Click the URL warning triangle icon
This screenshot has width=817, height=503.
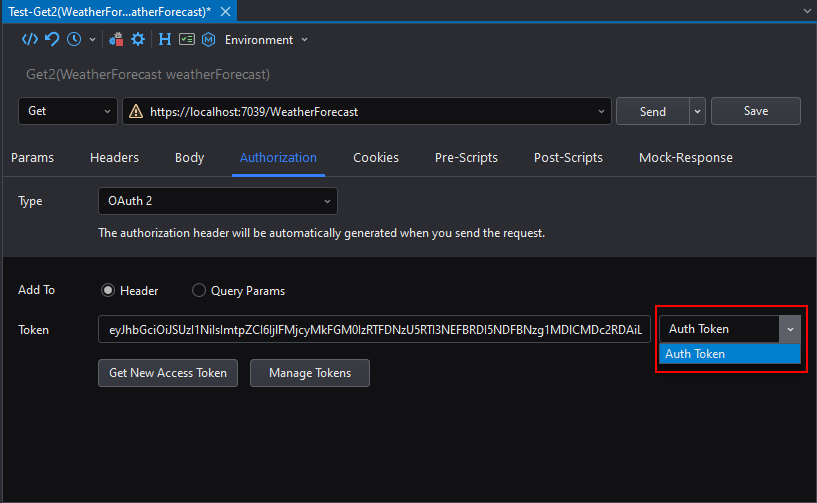click(136, 111)
